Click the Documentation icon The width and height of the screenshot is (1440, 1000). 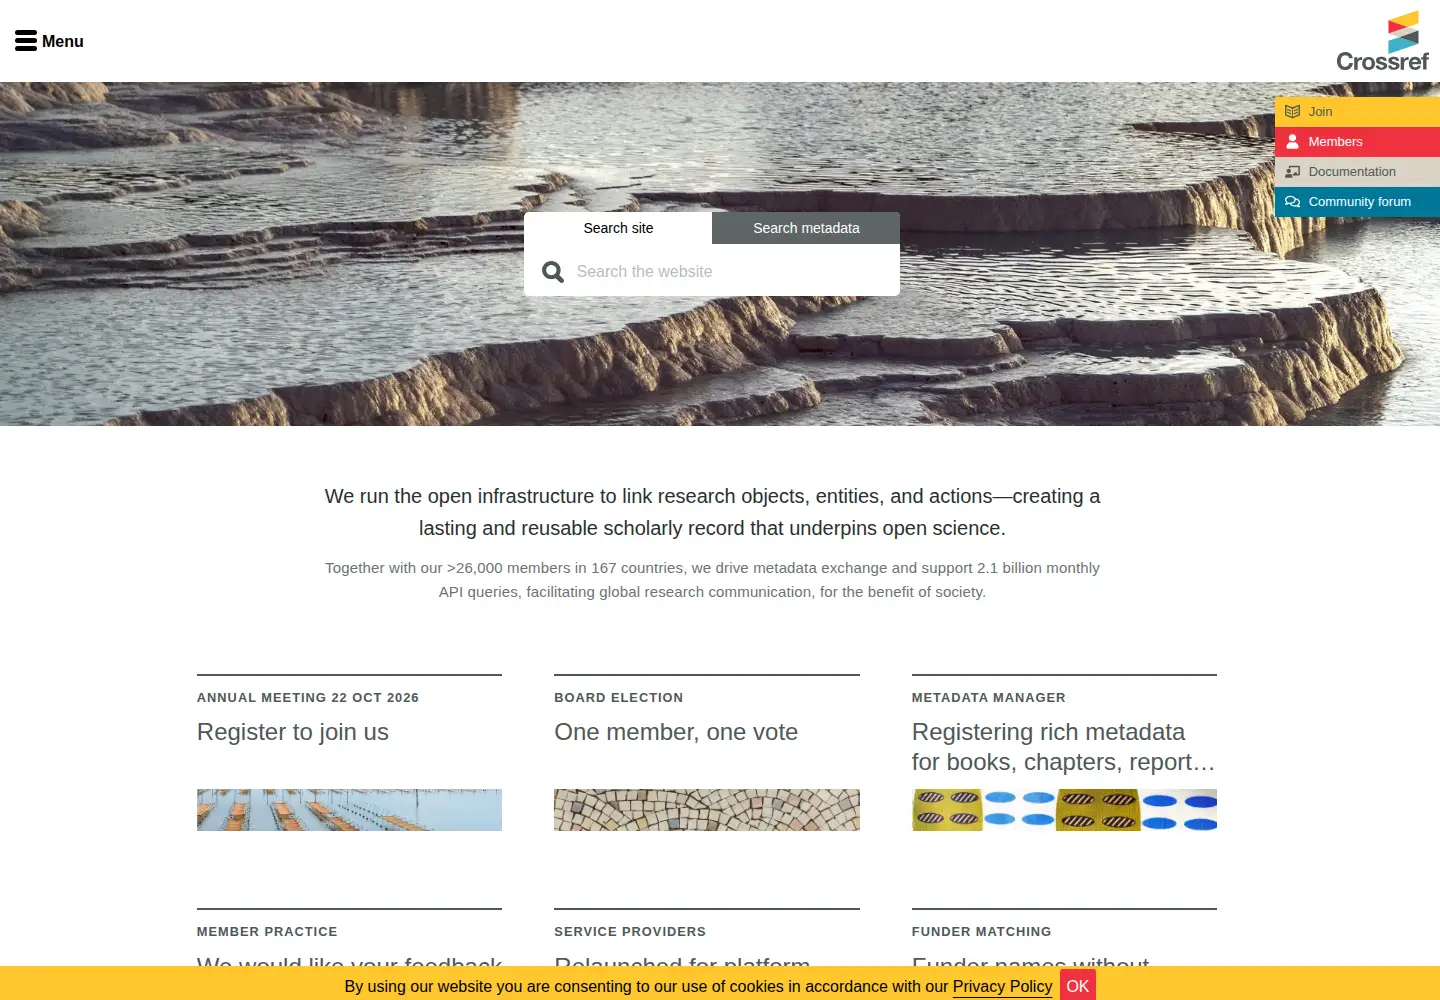[1292, 172]
